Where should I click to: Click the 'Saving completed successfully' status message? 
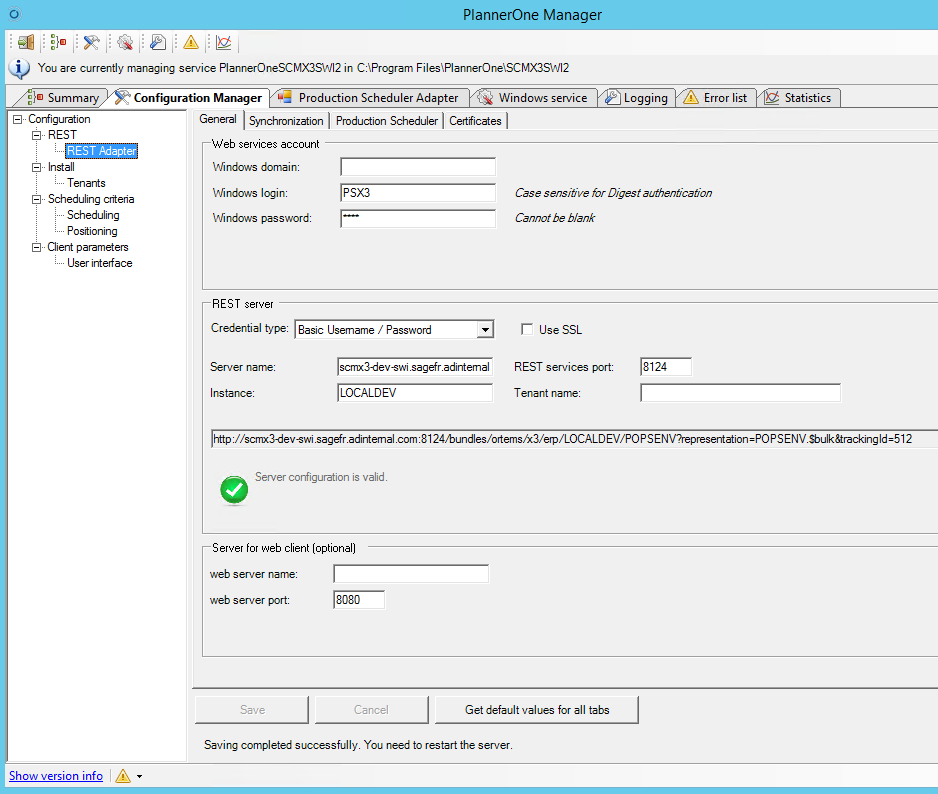coord(358,745)
